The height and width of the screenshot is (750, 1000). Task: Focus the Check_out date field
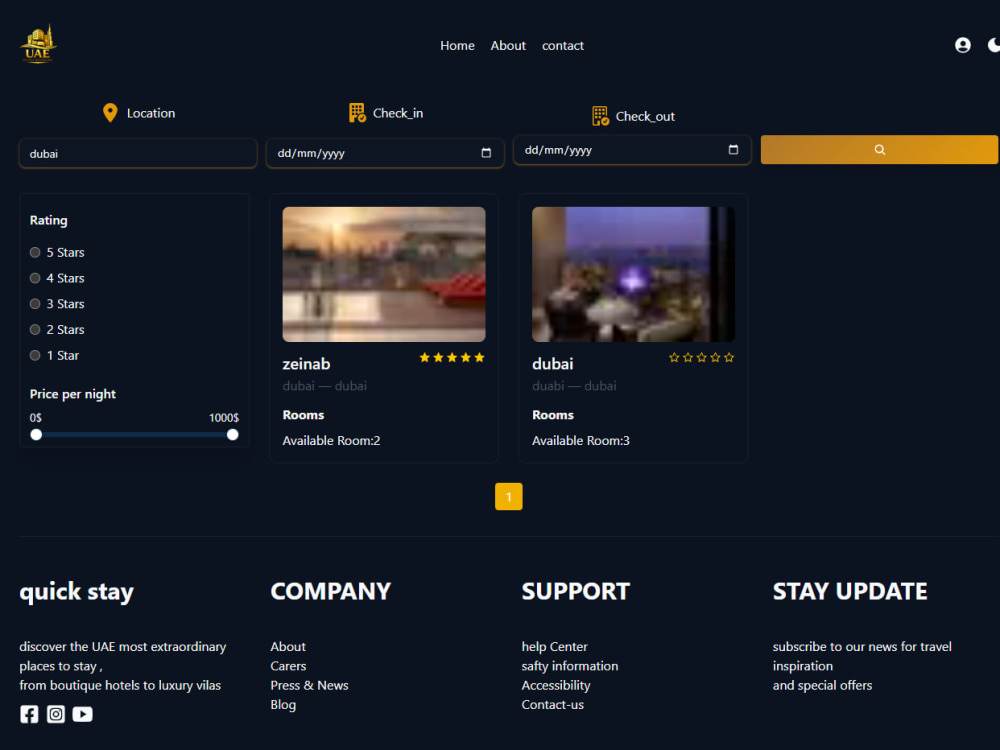tap(632, 150)
